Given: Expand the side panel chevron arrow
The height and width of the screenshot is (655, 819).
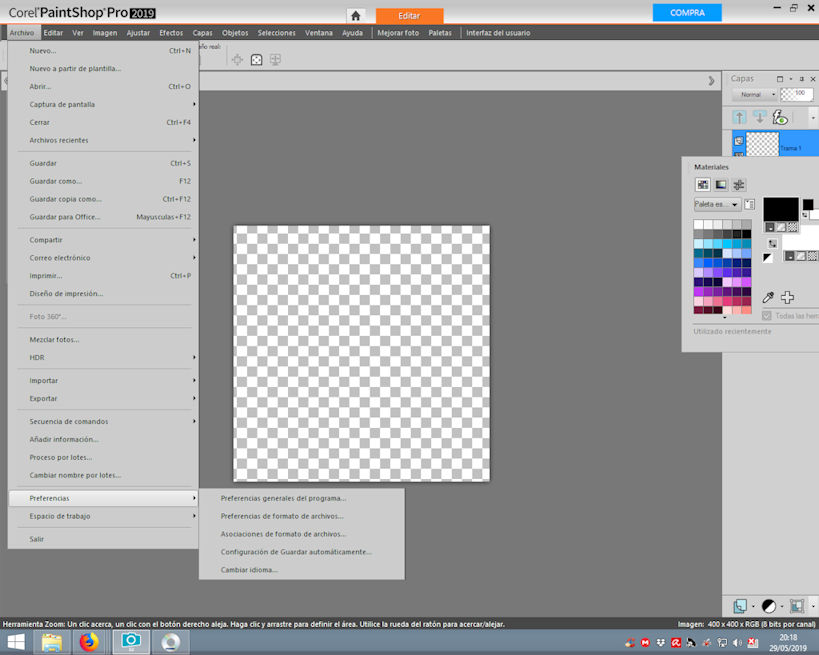Looking at the screenshot, I should pos(711,81).
